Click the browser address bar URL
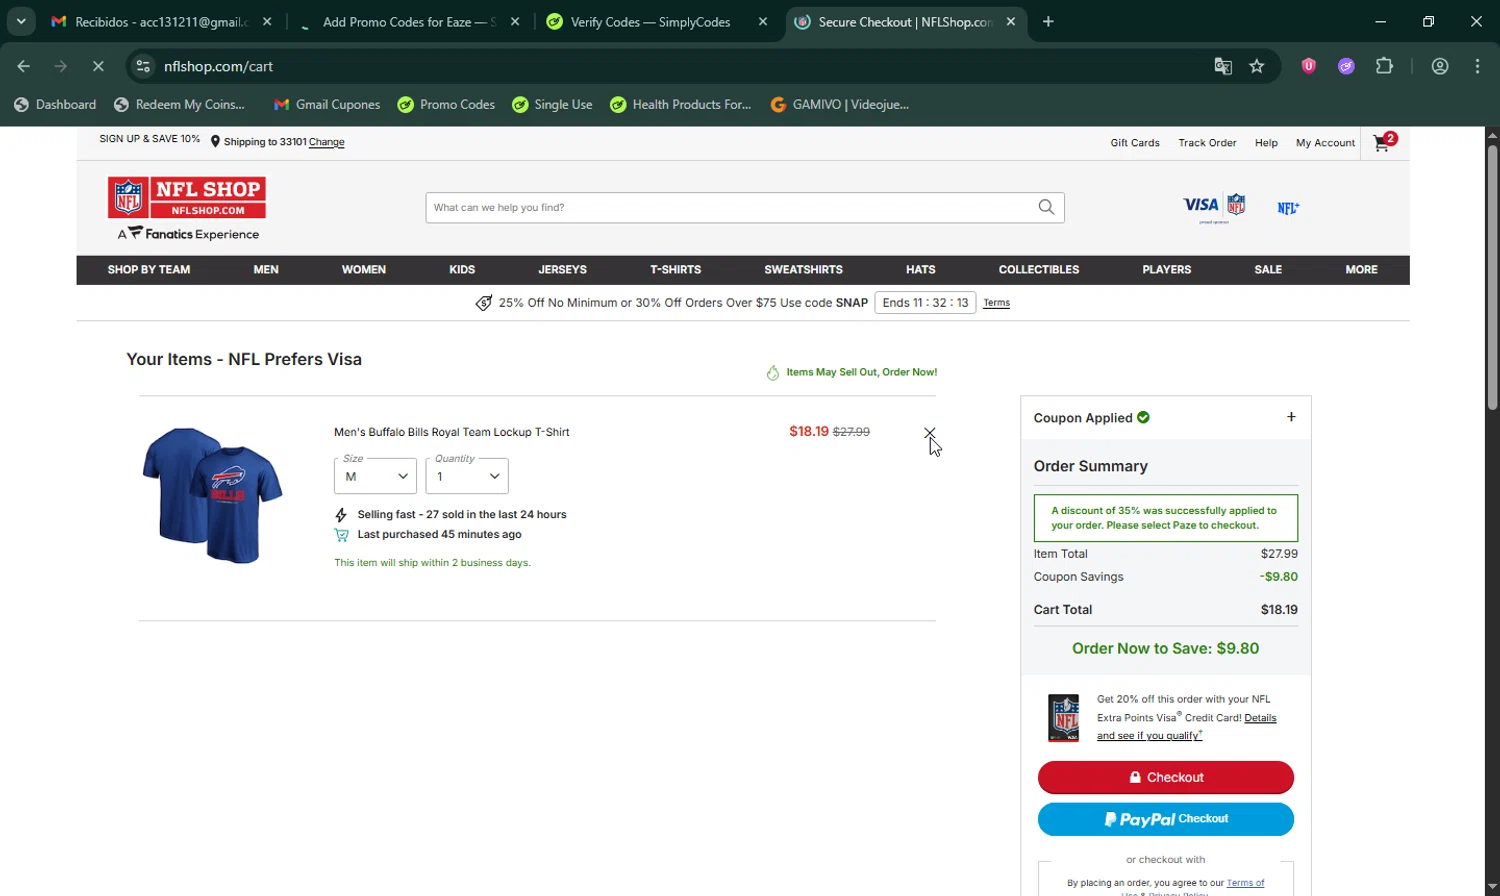The image size is (1500, 896). pos(219,66)
